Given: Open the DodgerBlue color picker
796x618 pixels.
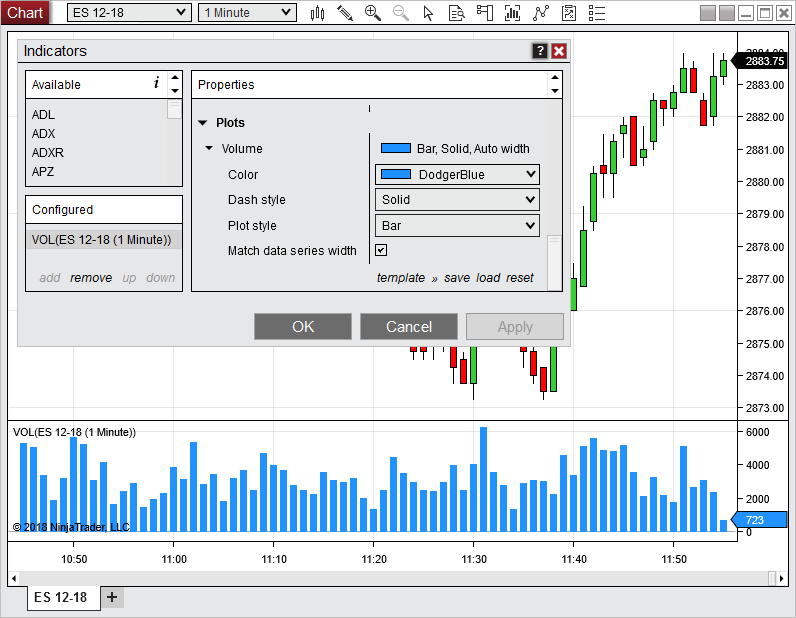Looking at the screenshot, I should (457, 175).
